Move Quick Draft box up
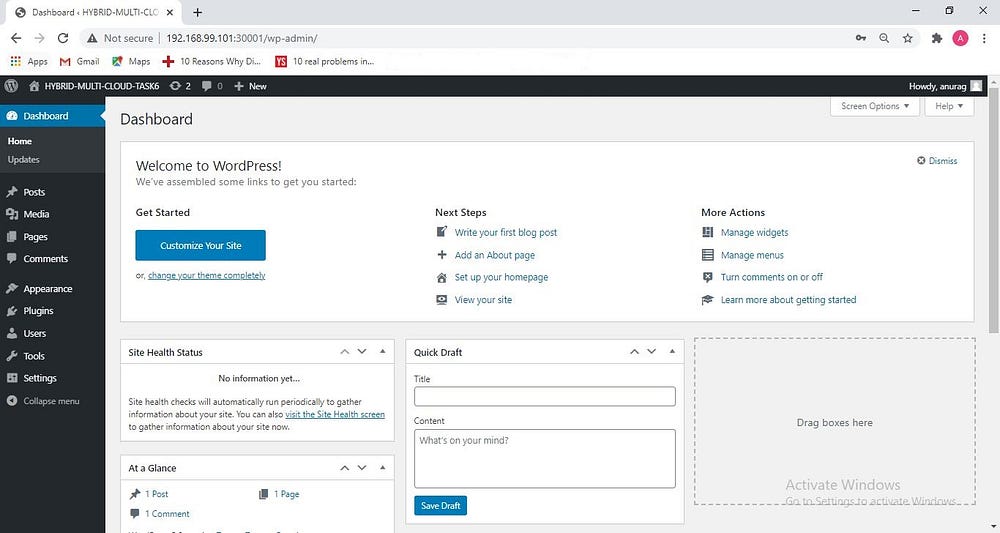The image size is (1000, 533). point(634,352)
